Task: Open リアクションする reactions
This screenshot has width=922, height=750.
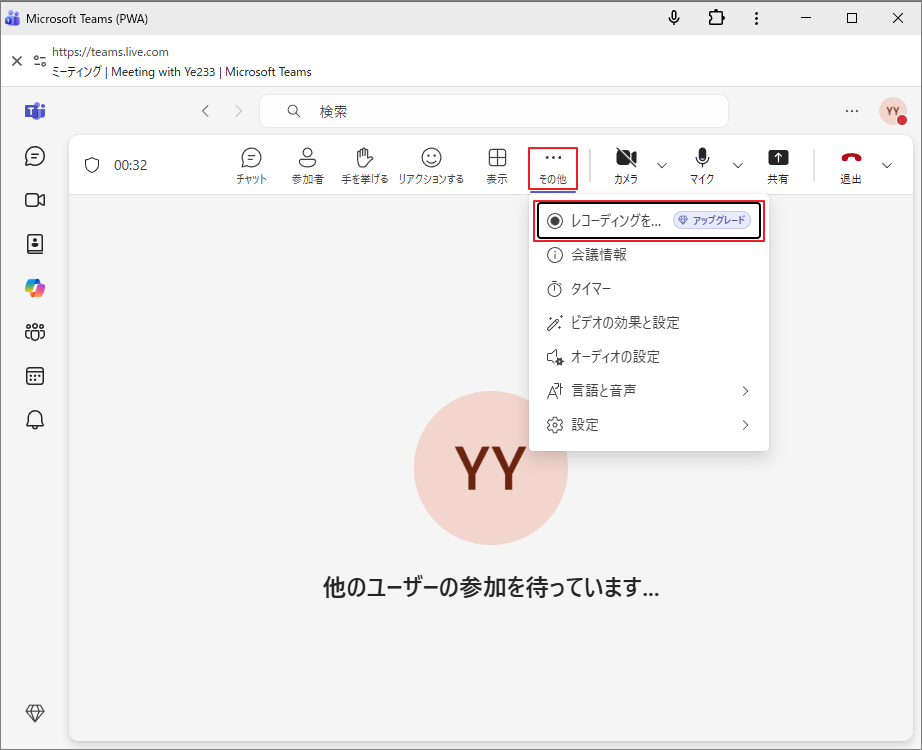Action: [x=431, y=166]
